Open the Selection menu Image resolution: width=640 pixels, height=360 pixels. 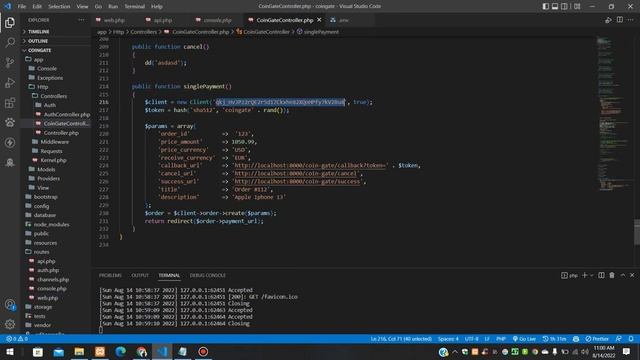[x=59, y=6]
